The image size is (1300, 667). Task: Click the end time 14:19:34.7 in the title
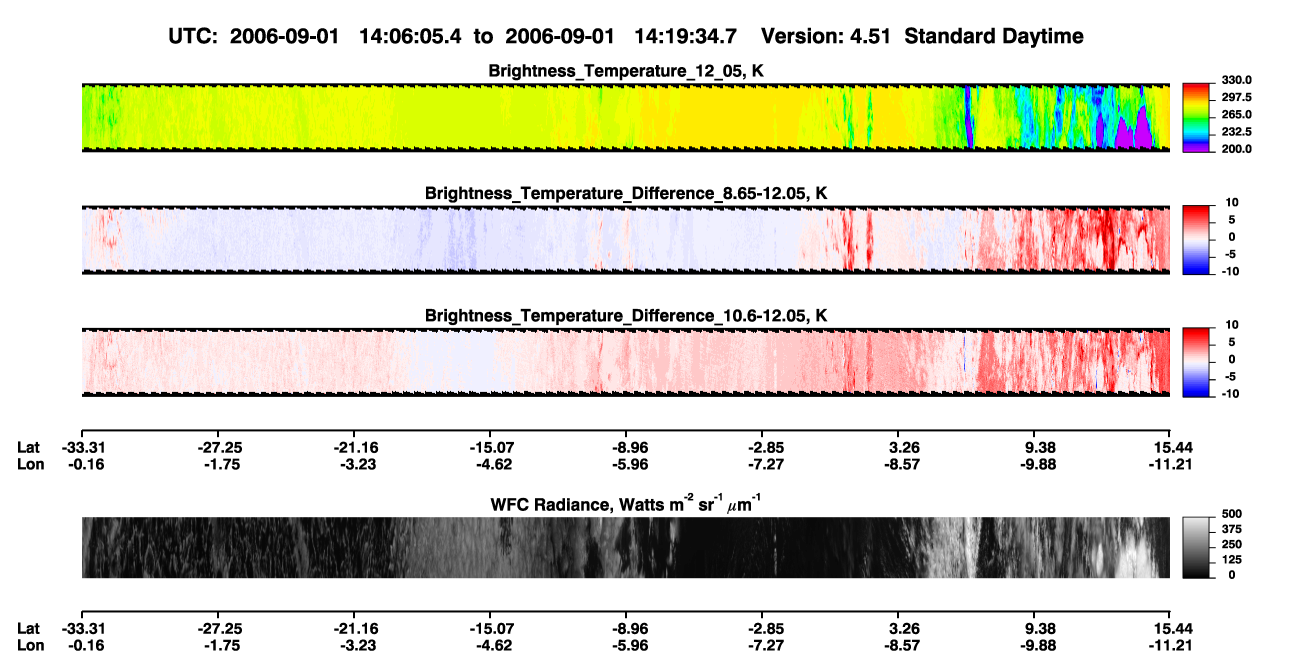685,36
